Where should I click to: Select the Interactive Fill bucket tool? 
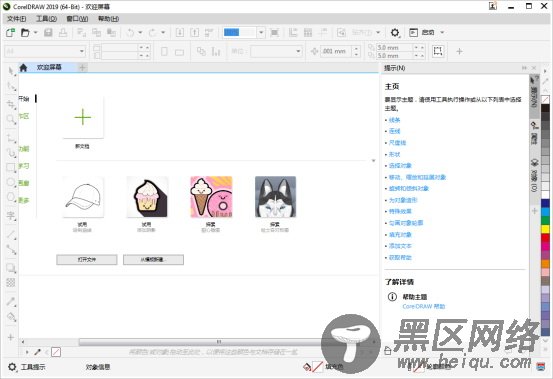[x=11, y=317]
